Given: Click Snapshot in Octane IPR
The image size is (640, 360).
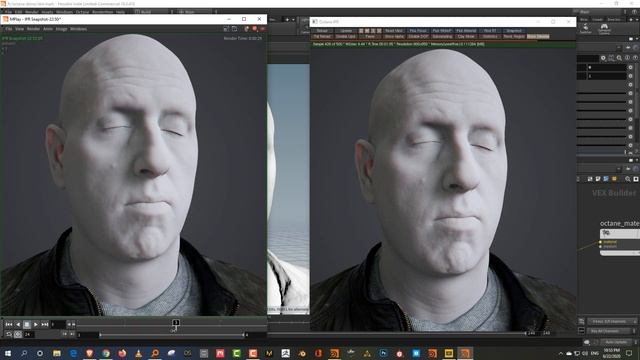Looking at the screenshot, I should (x=513, y=31).
